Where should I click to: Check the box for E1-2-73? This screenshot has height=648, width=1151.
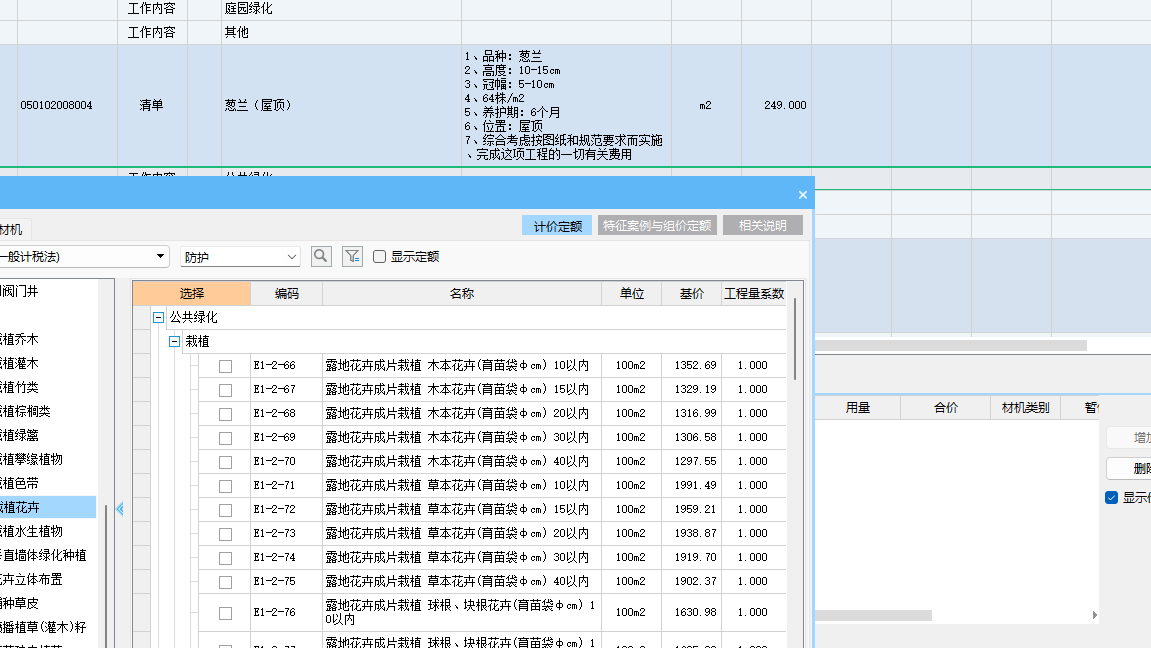point(225,534)
